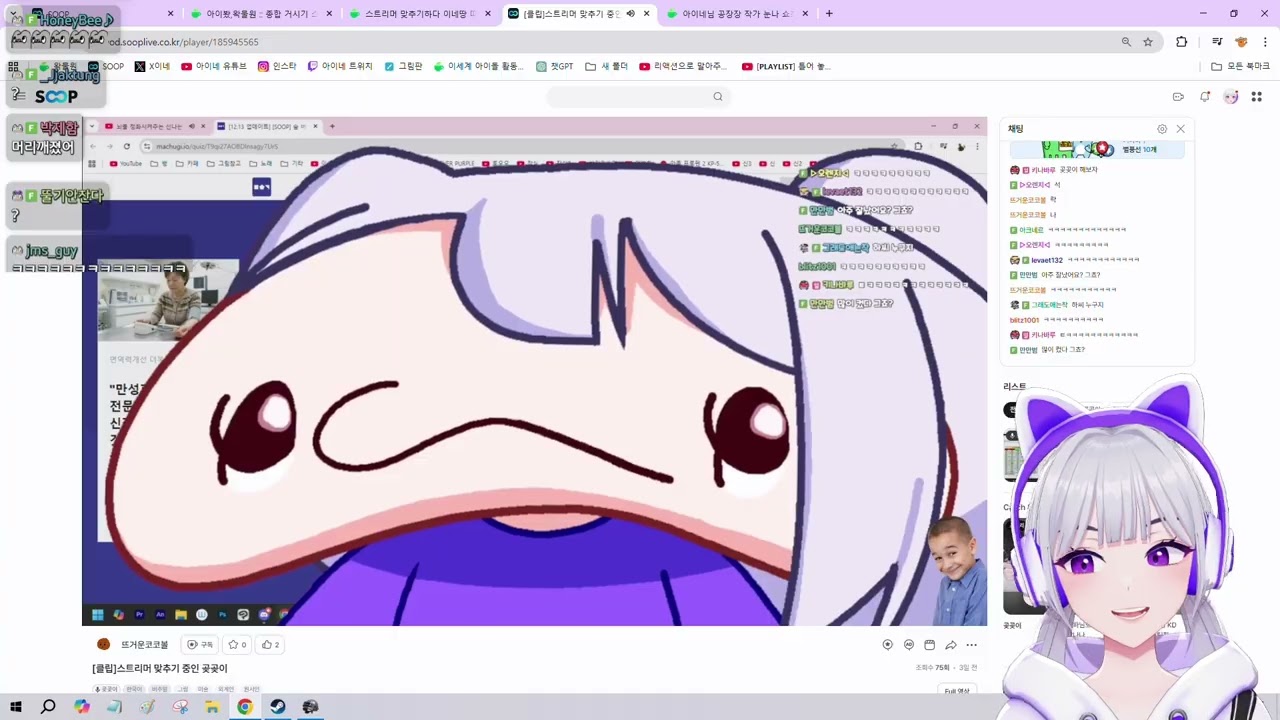Open the more options ellipsis under video
The image size is (1280, 720).
pyautogui.click(x=971, y=645)
